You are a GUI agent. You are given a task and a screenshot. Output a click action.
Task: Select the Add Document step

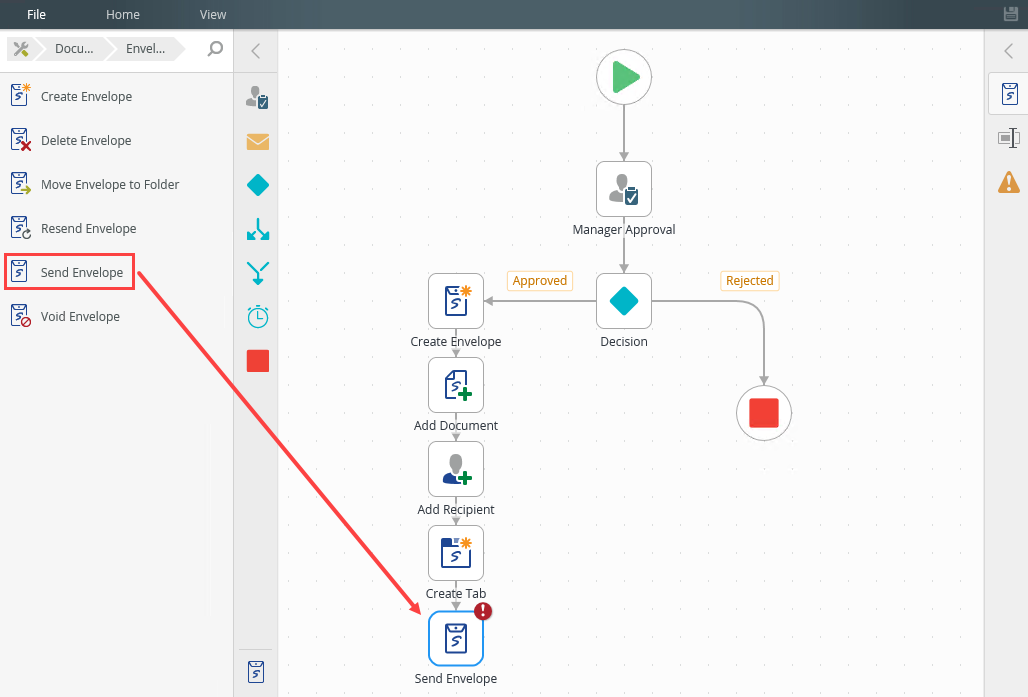(x=456, y=385)
